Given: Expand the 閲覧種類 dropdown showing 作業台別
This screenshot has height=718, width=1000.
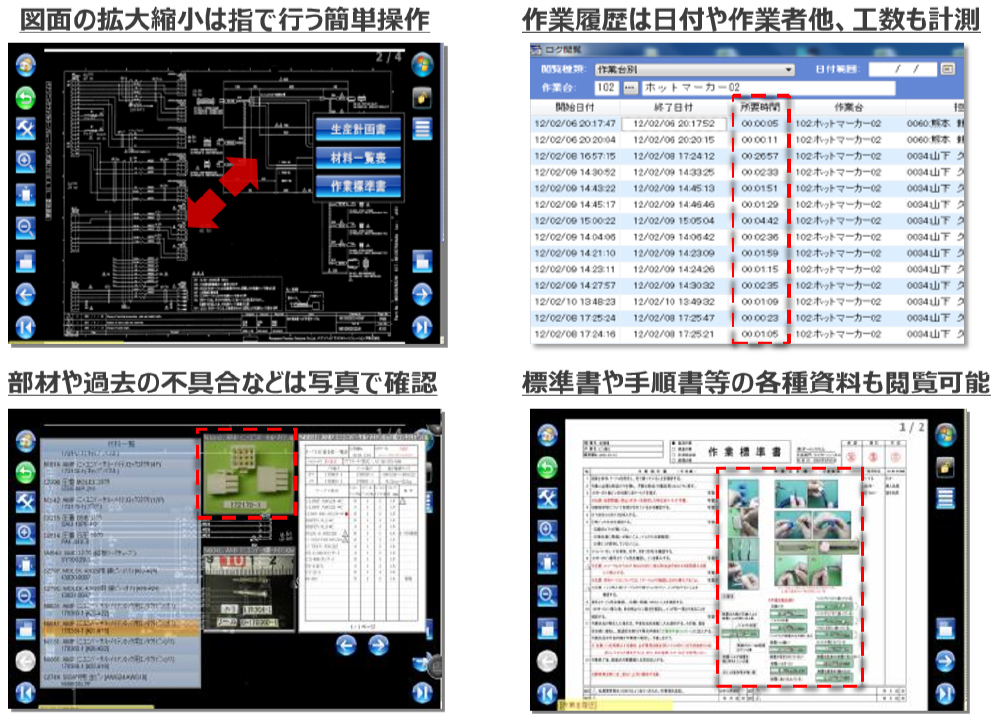Looking at the screenshot, I should tap(789, 70).
